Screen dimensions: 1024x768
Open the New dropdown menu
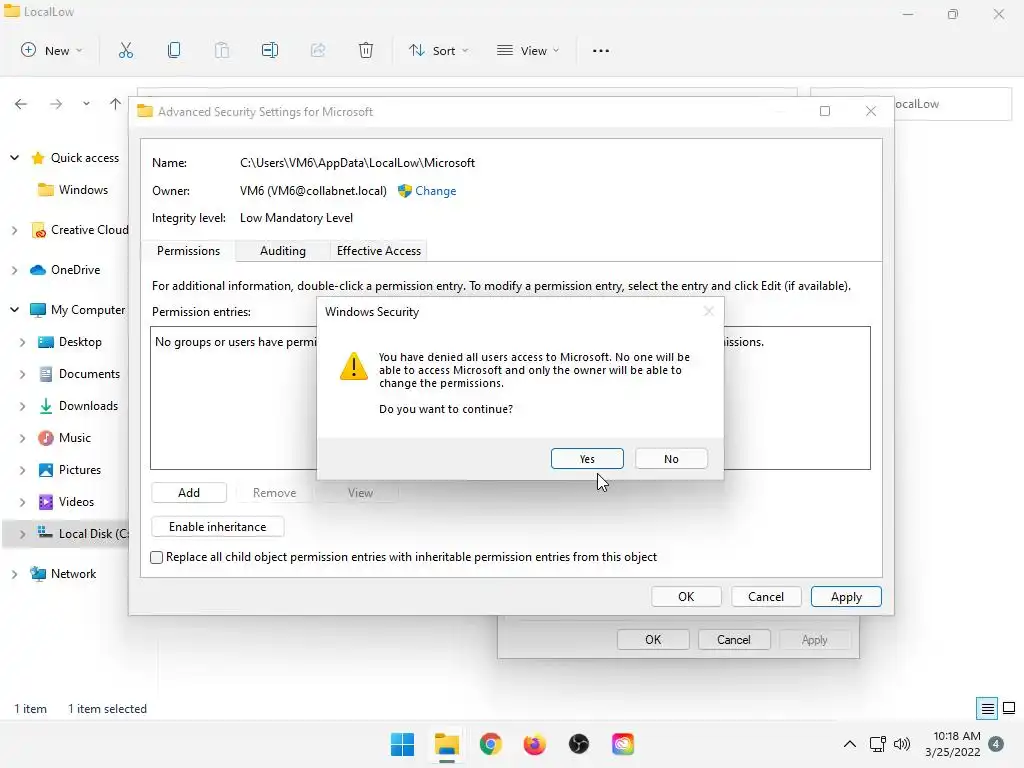[52, 50]
